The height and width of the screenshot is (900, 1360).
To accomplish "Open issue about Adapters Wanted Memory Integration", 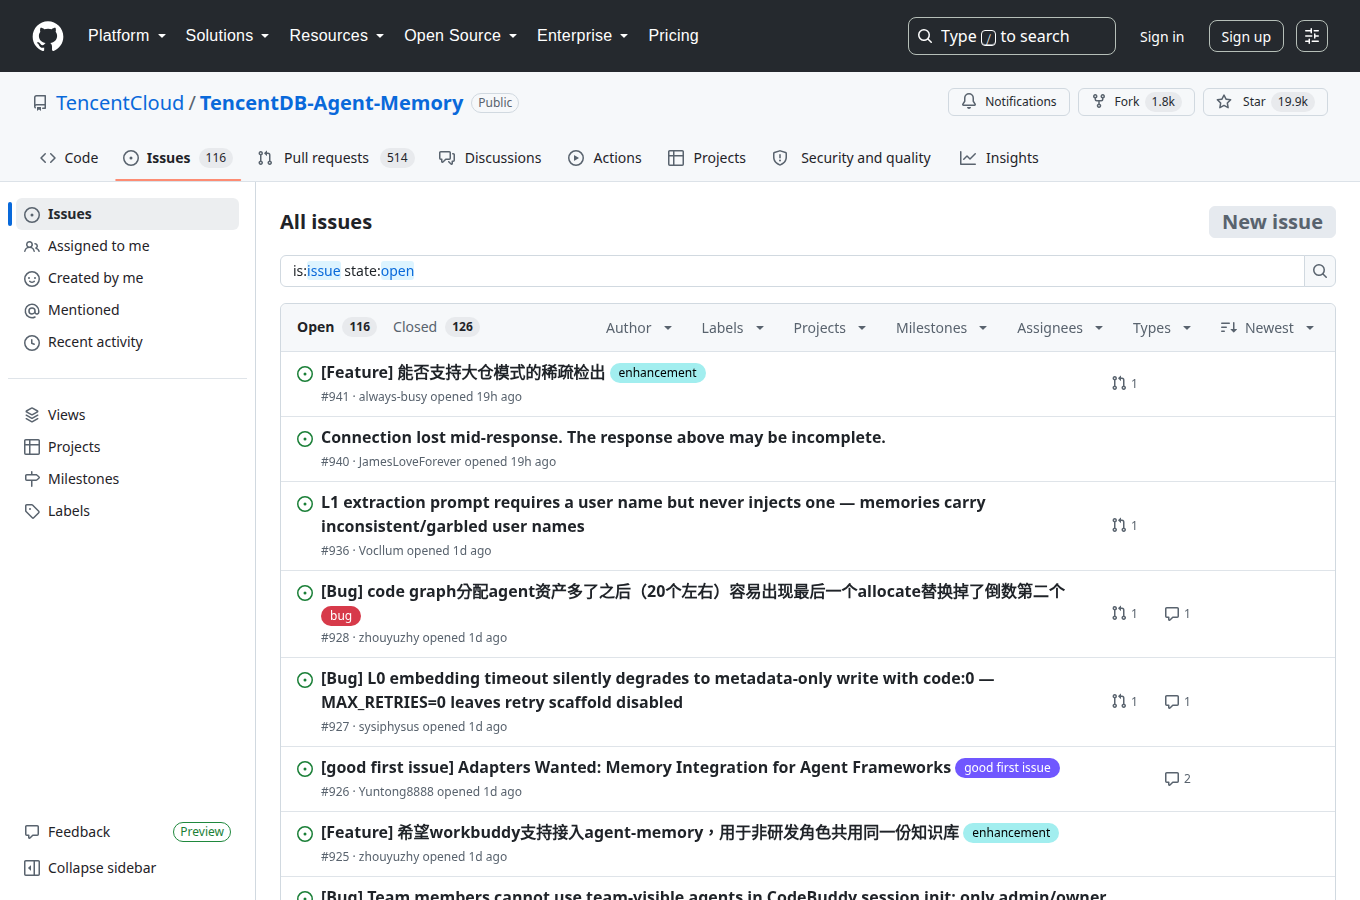I will 636,767.
